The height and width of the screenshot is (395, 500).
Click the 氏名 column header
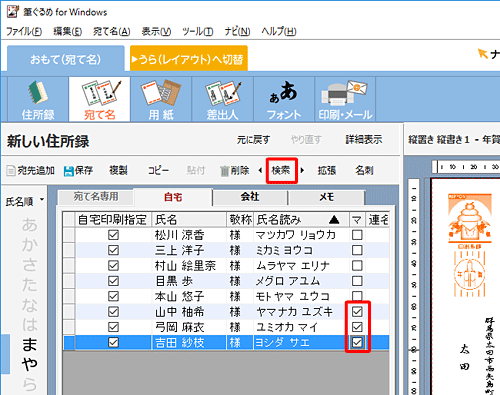coord(189,220)
